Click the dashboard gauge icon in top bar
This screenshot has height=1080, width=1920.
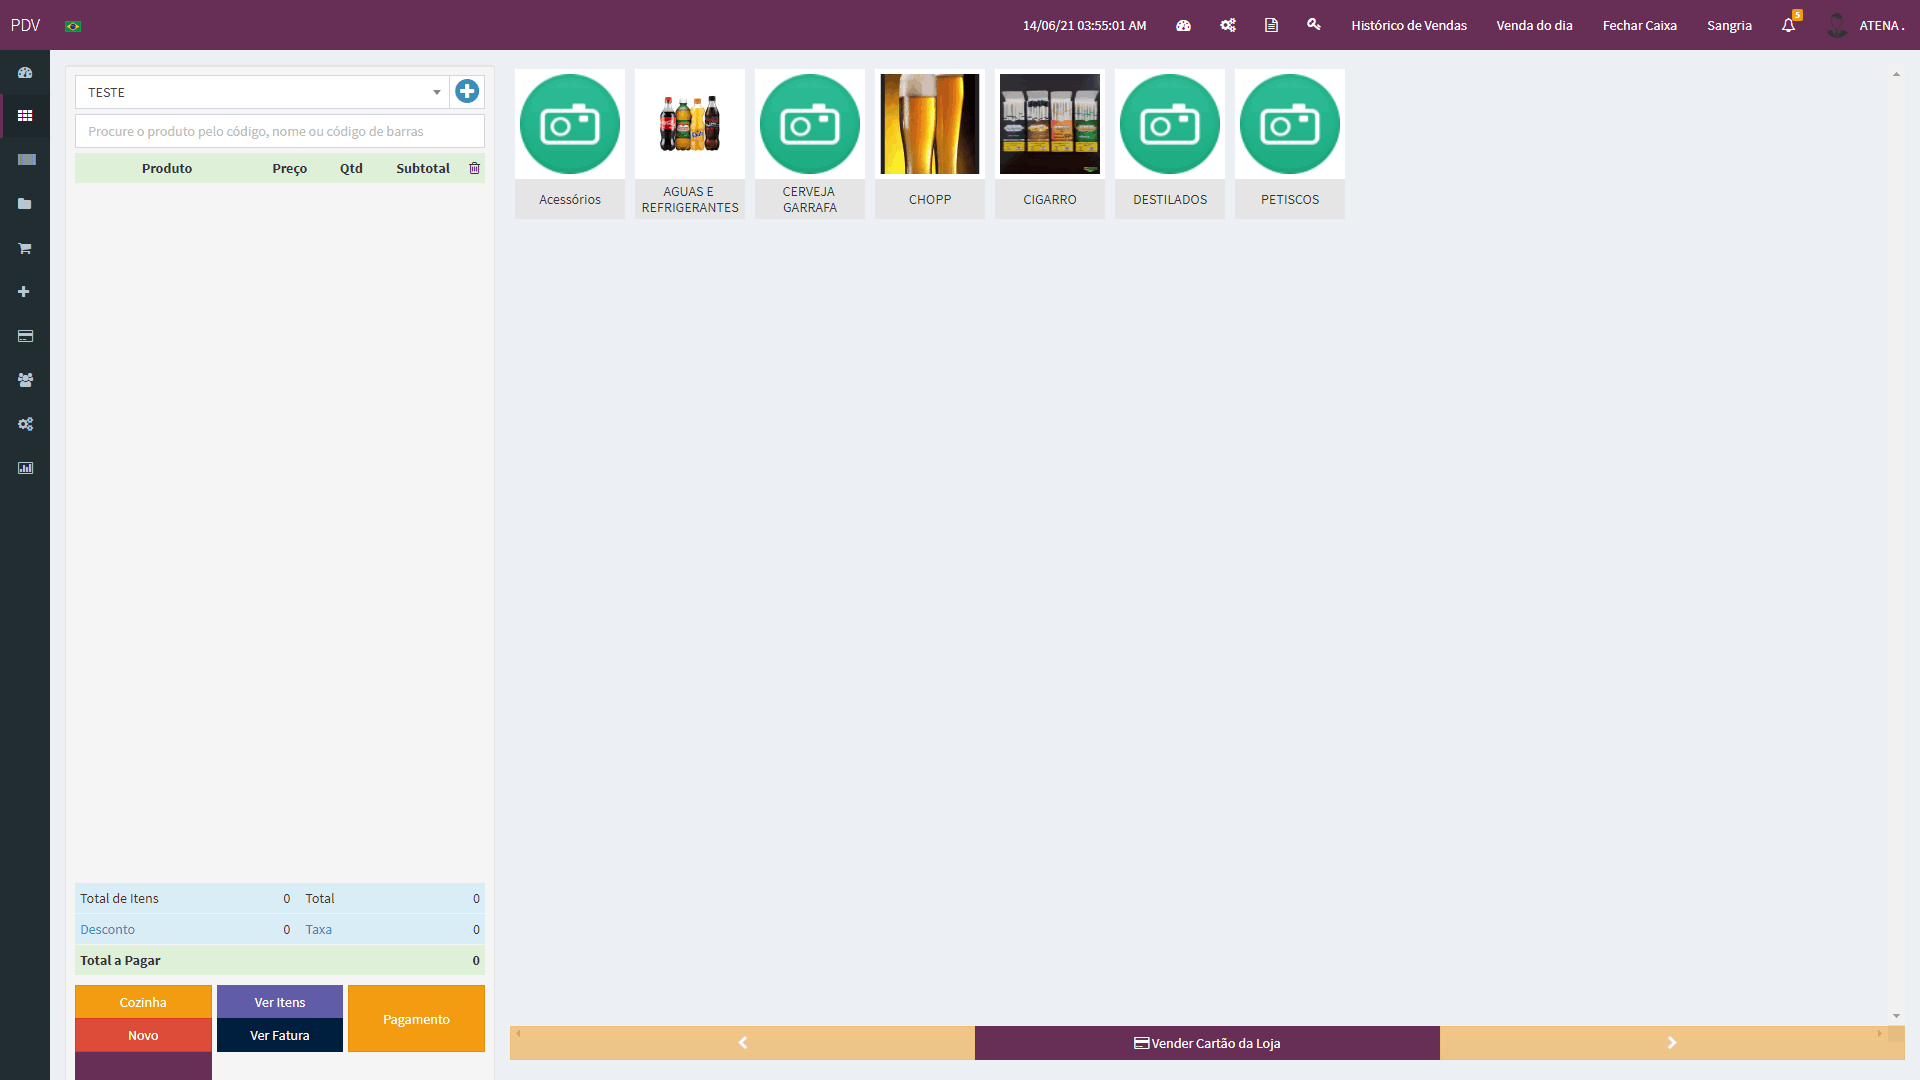tap(1183, 25)
